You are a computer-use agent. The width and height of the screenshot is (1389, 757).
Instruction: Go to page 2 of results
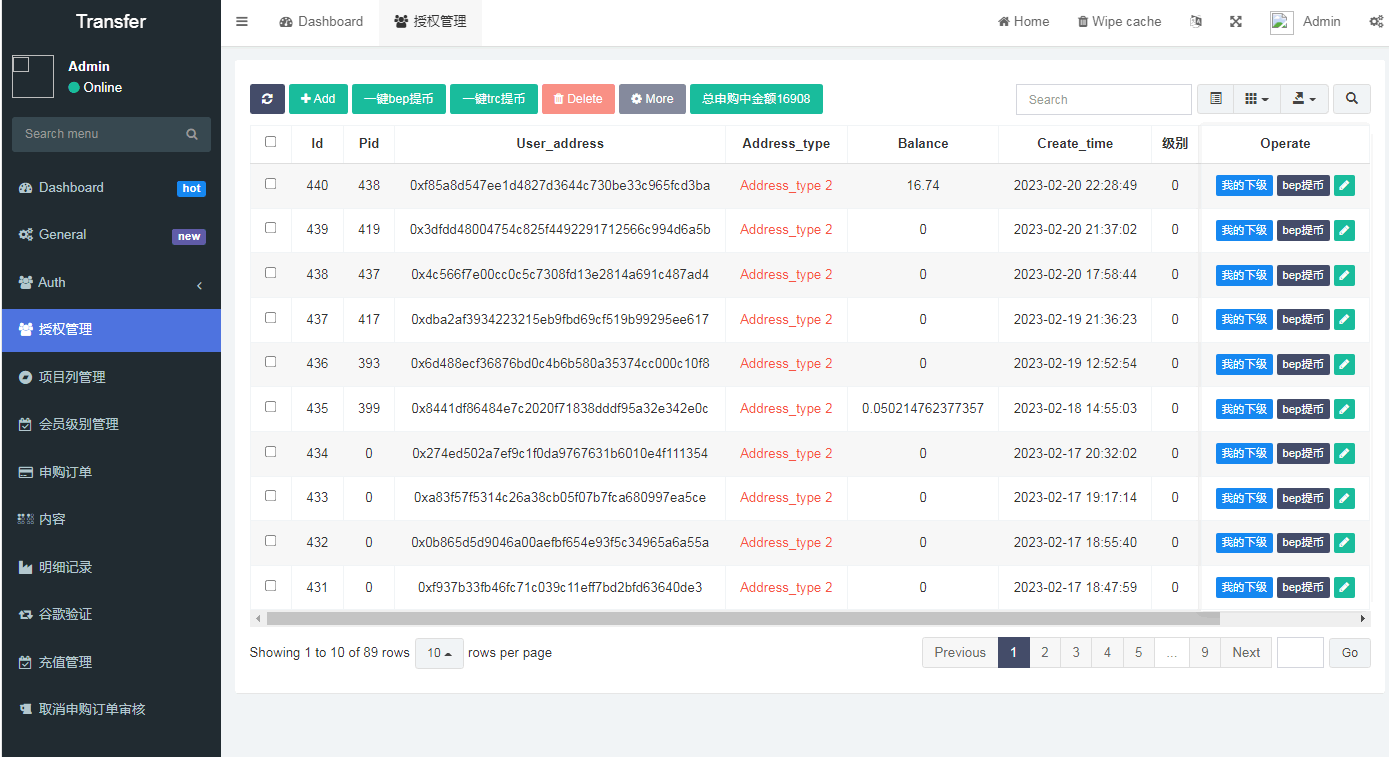pyautogui.click(x=1044, y=653)
